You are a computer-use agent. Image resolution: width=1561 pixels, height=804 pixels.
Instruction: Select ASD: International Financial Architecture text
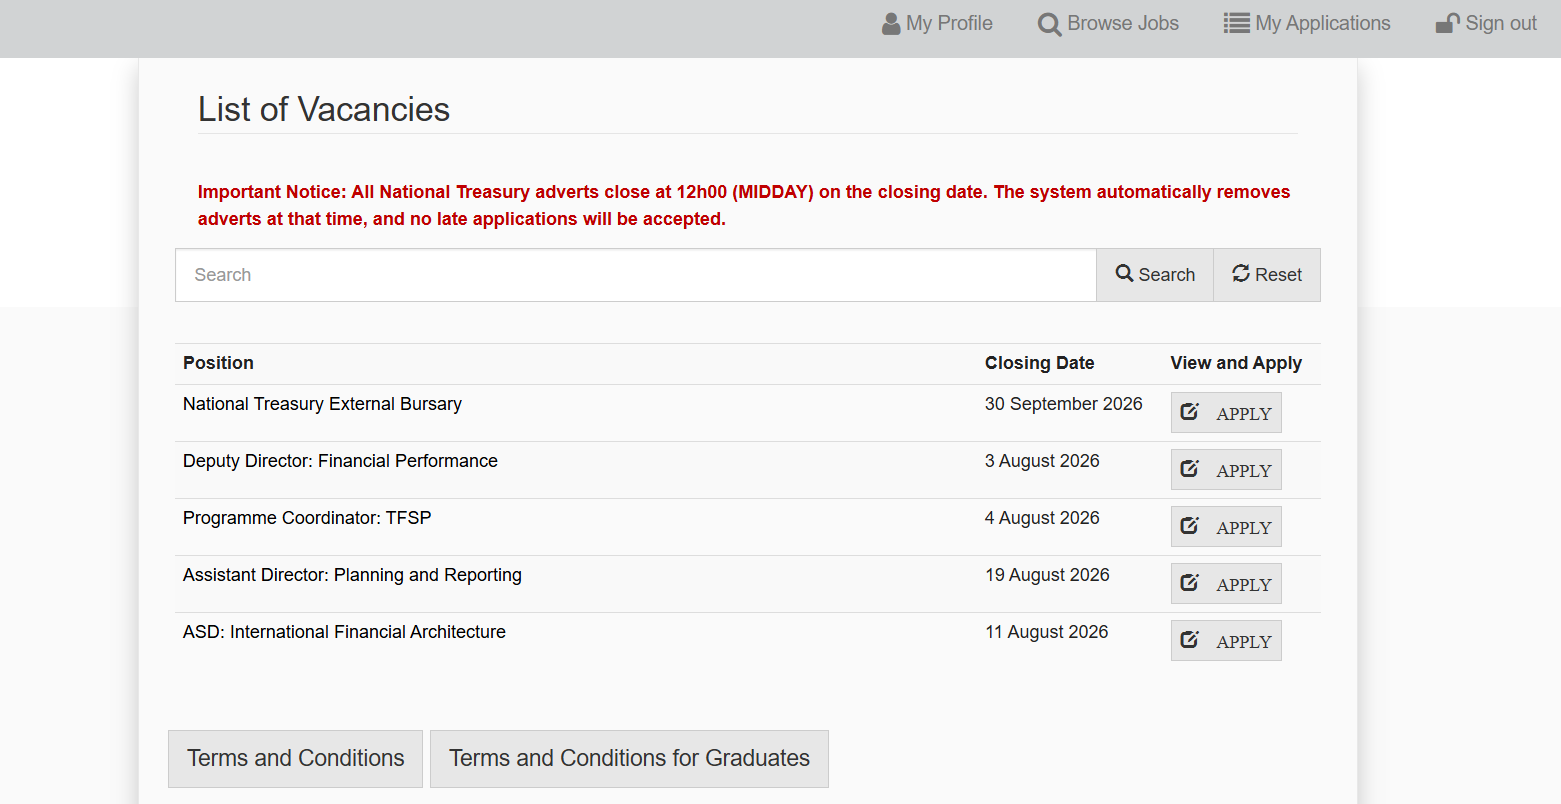tap(344, 632)
